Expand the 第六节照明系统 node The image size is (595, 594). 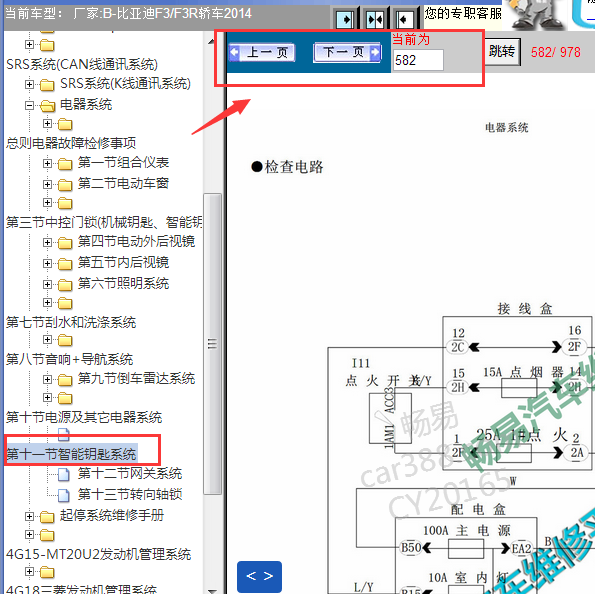click(x=47, y=284)
